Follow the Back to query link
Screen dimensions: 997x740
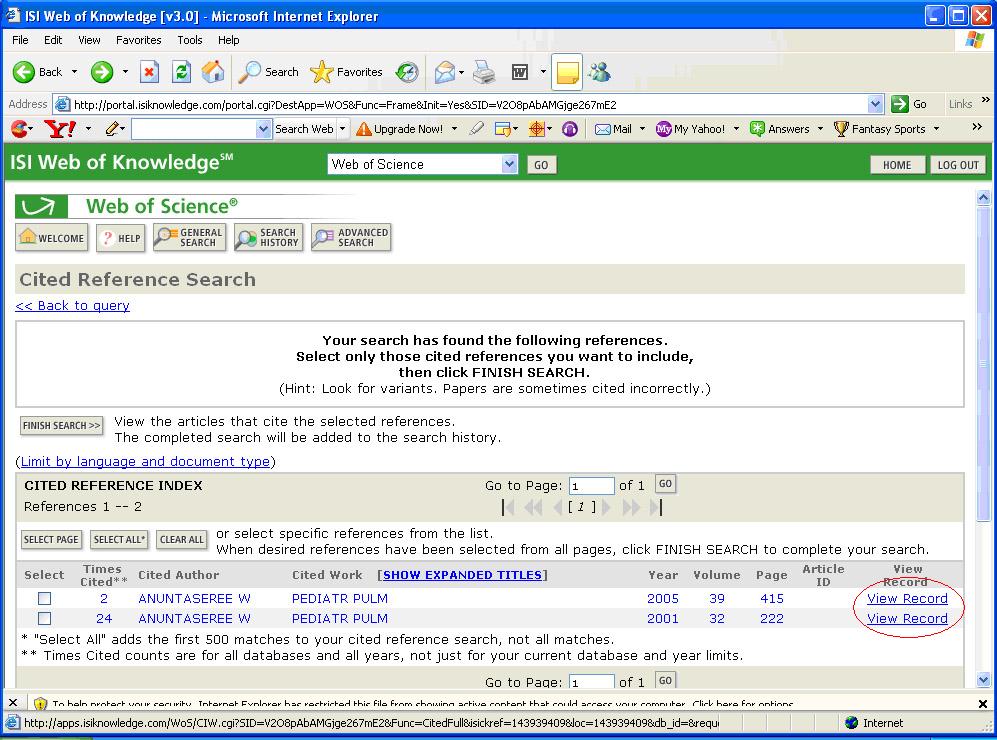(x=72, y=306)
